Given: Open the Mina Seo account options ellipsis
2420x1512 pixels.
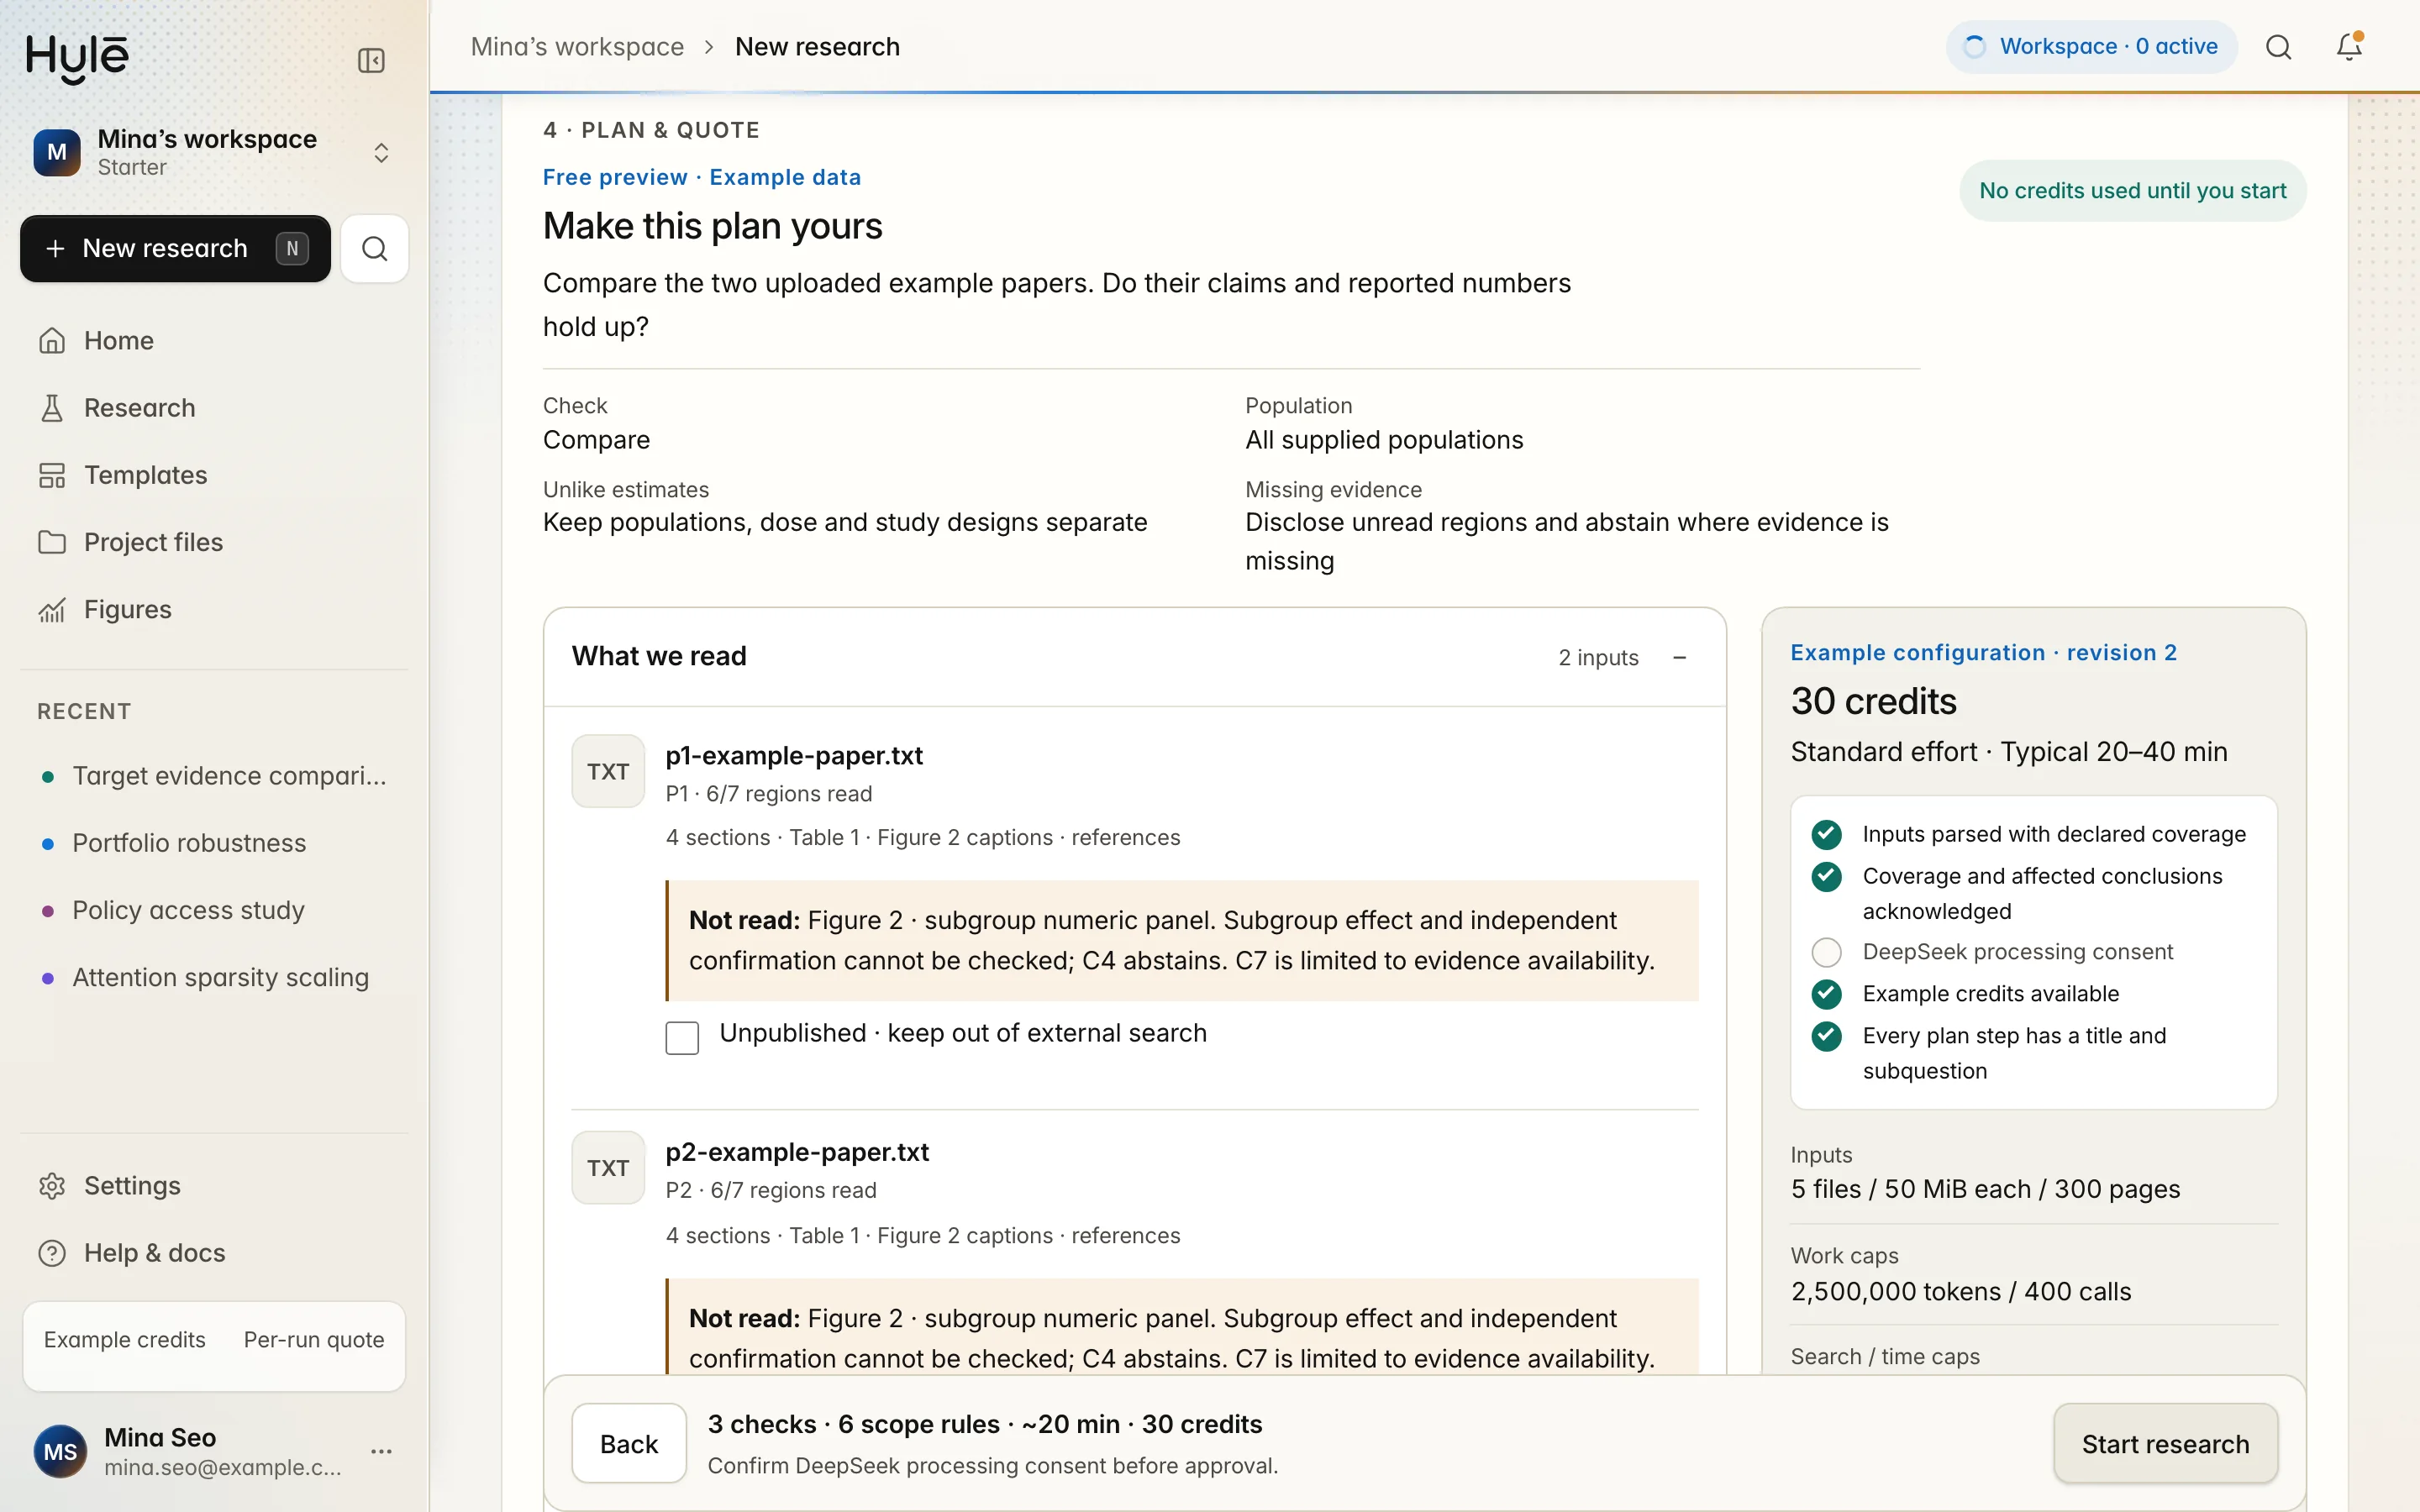Looking at the screenshot, I should pos(381,1451).
